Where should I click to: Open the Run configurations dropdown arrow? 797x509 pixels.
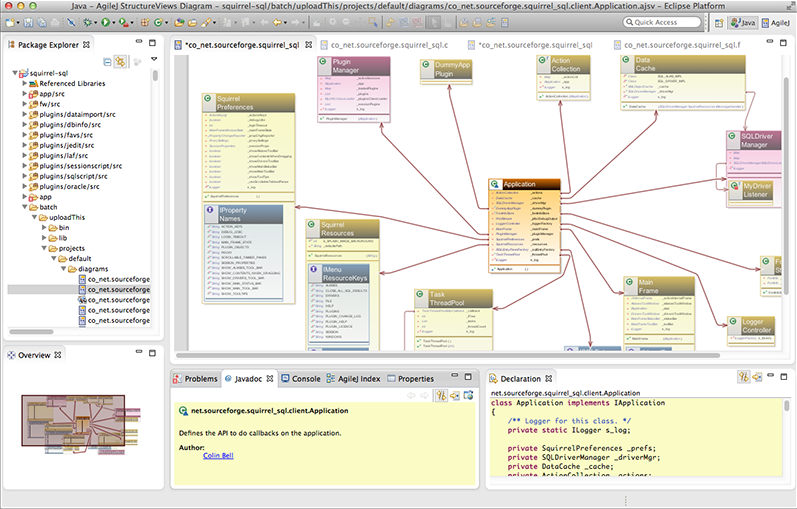tap(113, 23)
